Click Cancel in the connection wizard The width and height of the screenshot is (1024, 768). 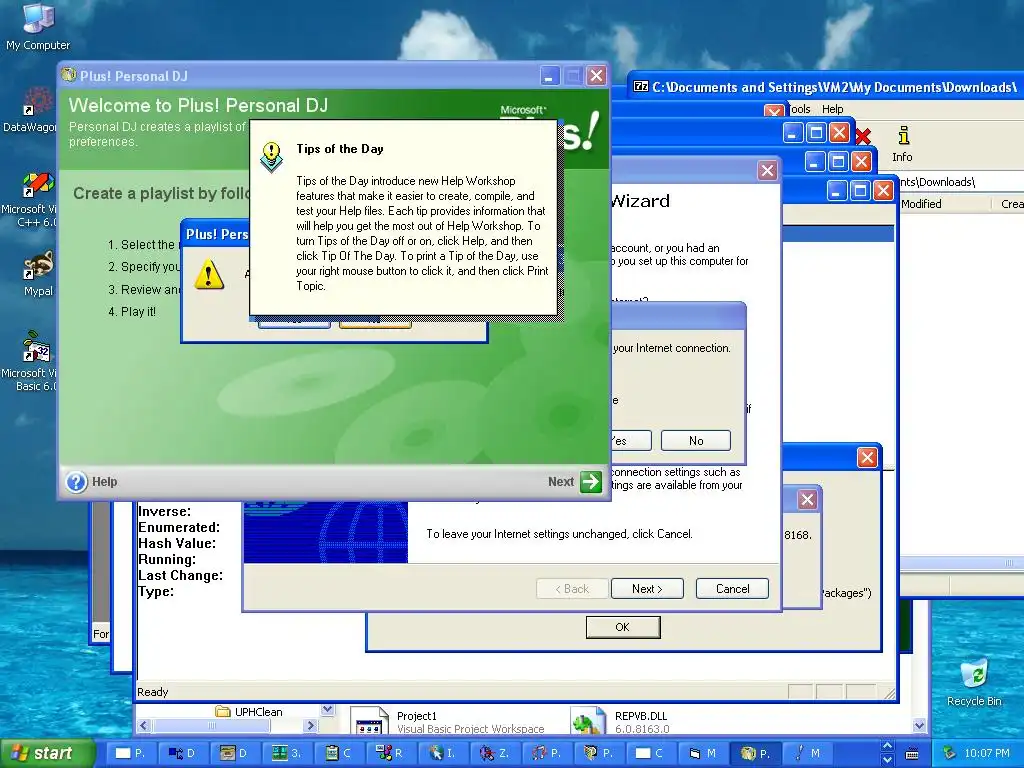[732, 588]
